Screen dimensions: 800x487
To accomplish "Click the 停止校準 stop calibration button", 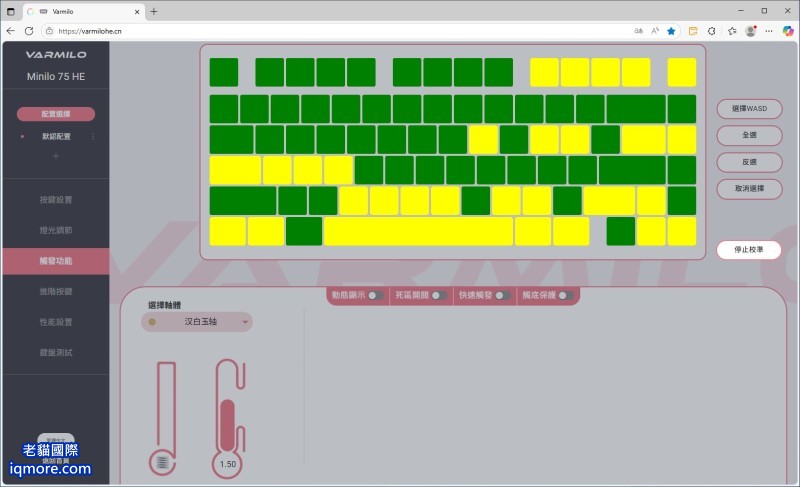I will click(749, 250).
